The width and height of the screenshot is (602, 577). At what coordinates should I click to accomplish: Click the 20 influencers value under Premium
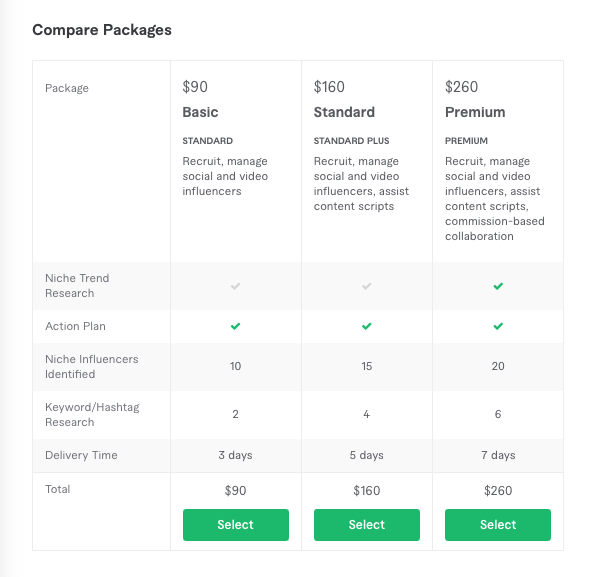[x=498, y=366]
